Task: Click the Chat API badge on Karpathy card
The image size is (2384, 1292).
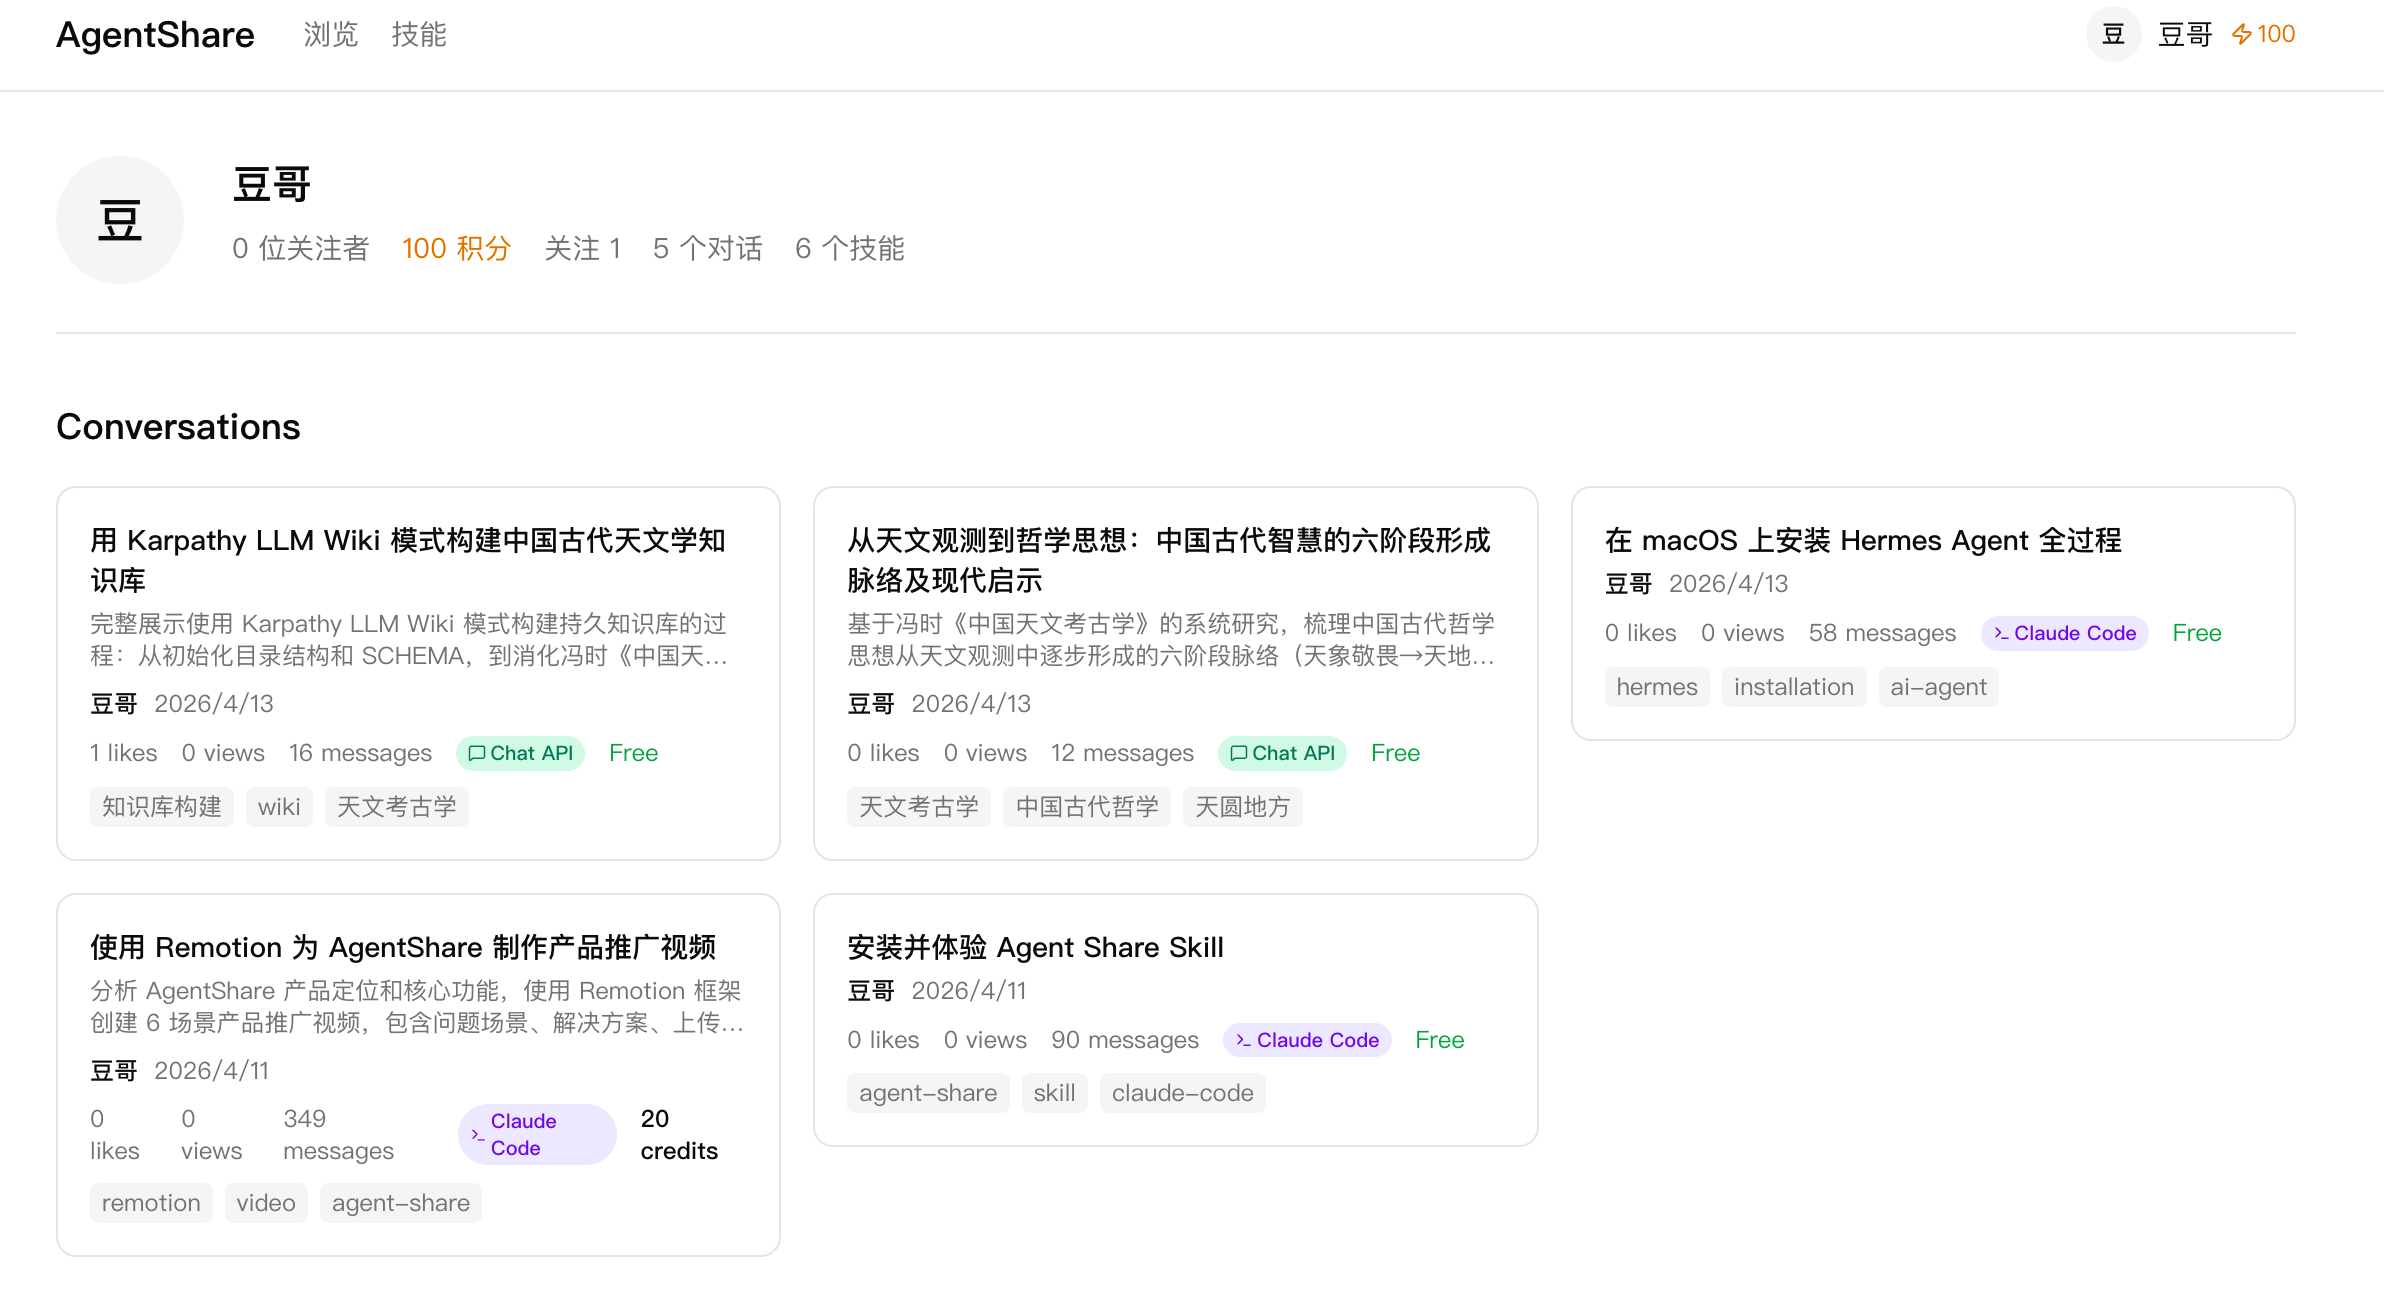Action: (x=520, y=753)
